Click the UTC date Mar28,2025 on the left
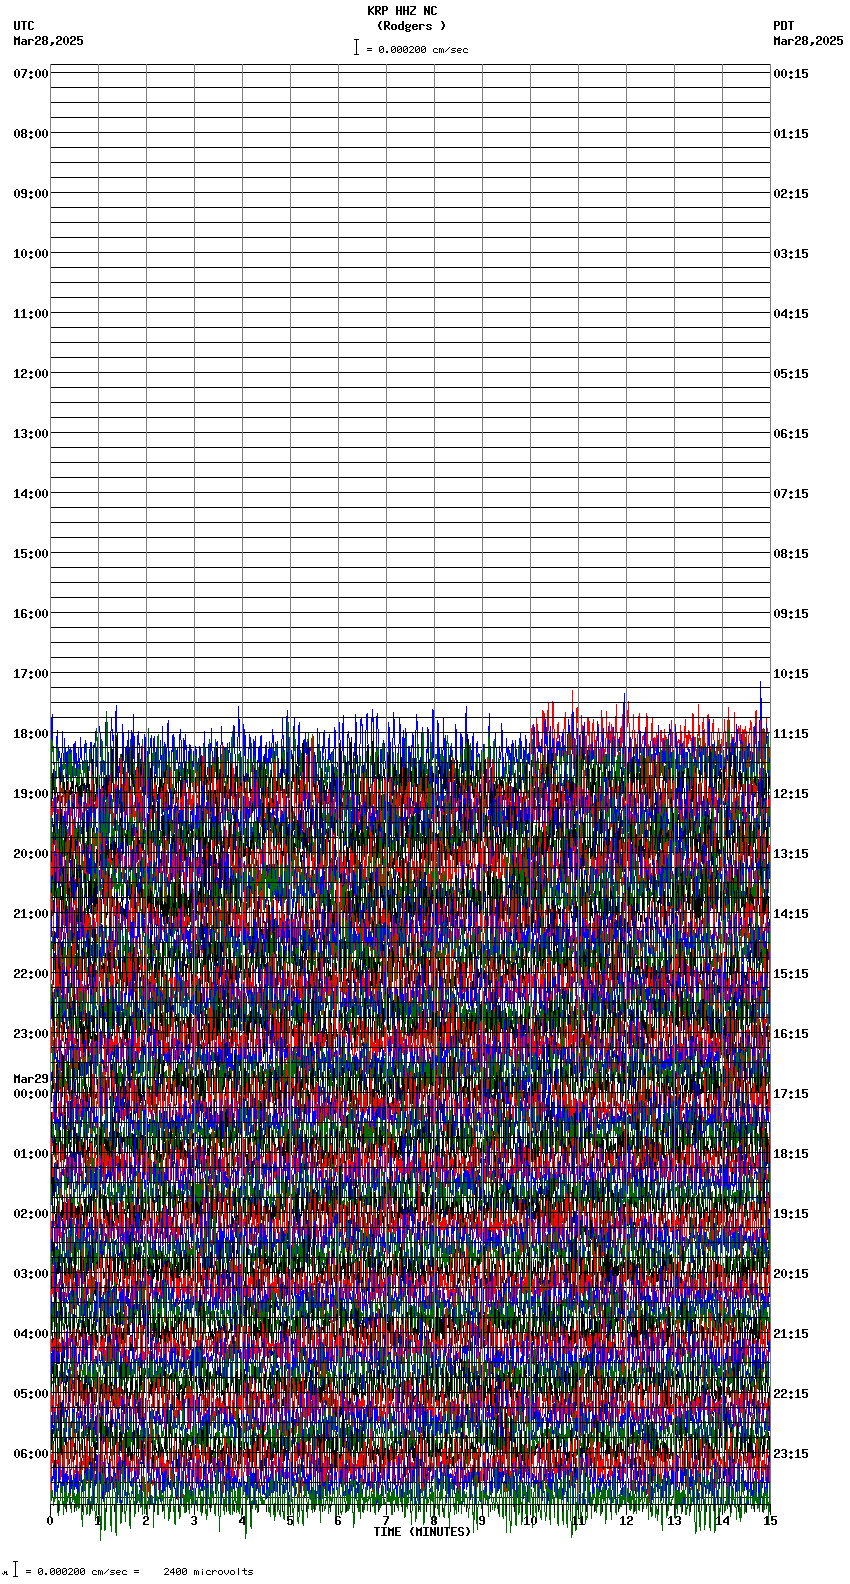This screenshot has width=850, height=1584. [49, 41]
